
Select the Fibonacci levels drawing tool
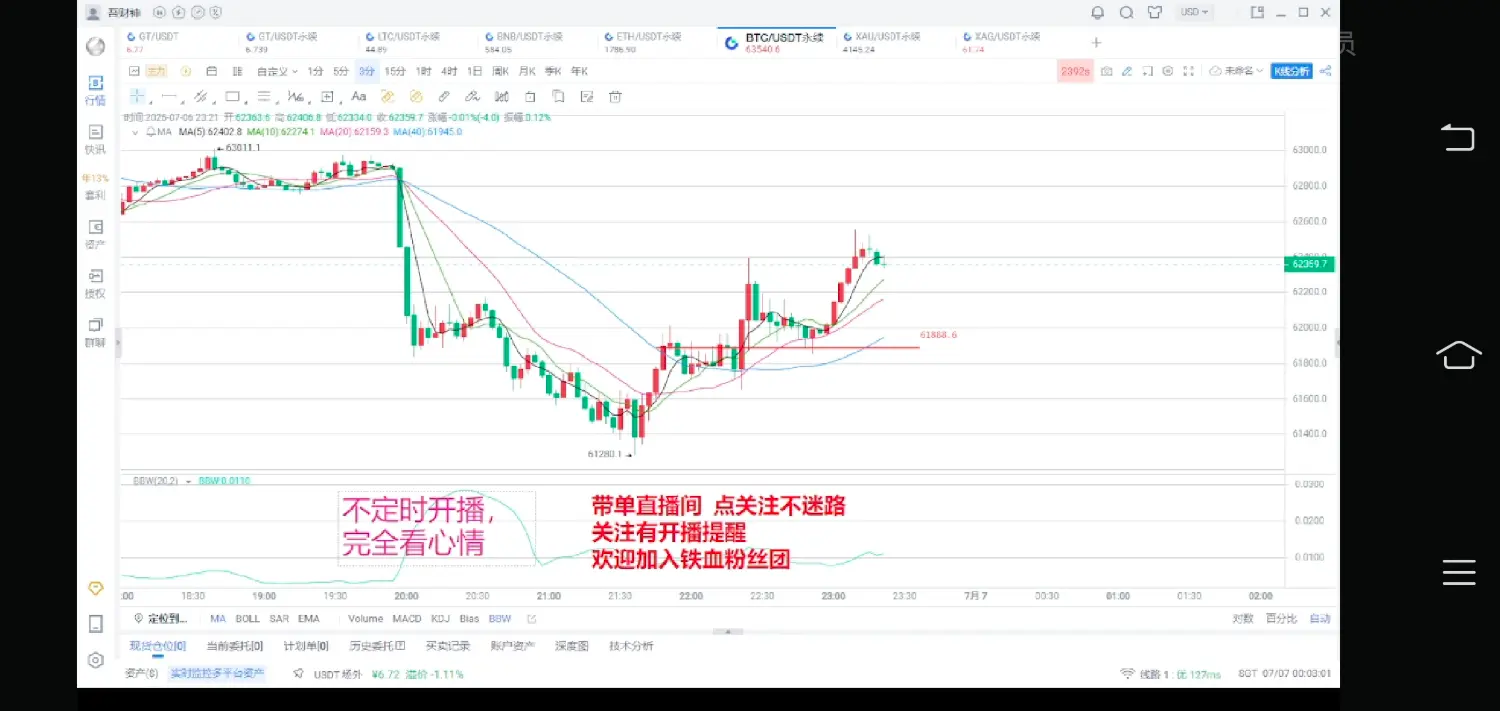tap(264, 97)
